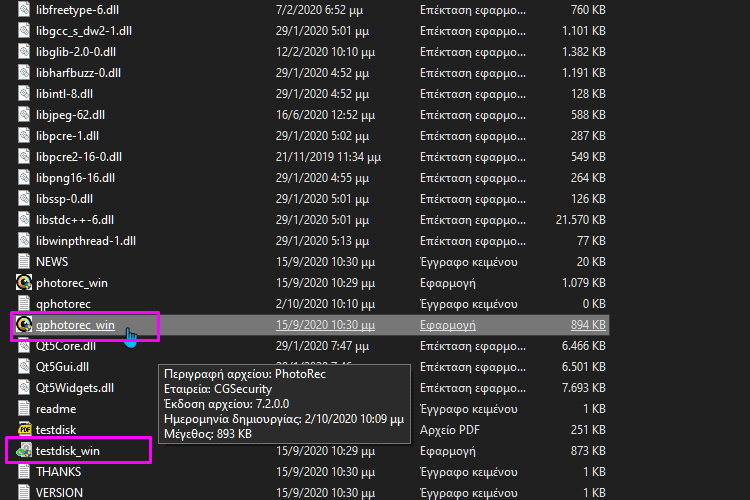This screenshot has width=750, height=500.
Task: Click the Αρχείο PDF type cell
Action: point(450,430)
